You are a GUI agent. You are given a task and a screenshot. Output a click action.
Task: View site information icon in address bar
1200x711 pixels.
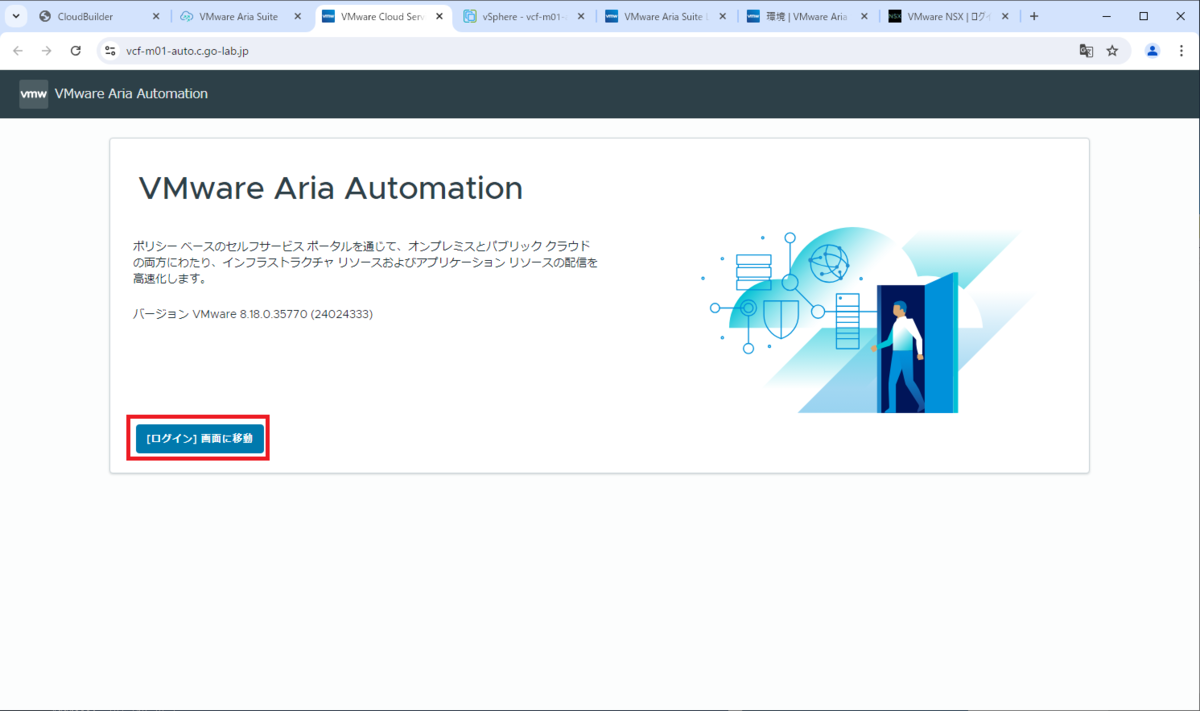click(111, 51)
